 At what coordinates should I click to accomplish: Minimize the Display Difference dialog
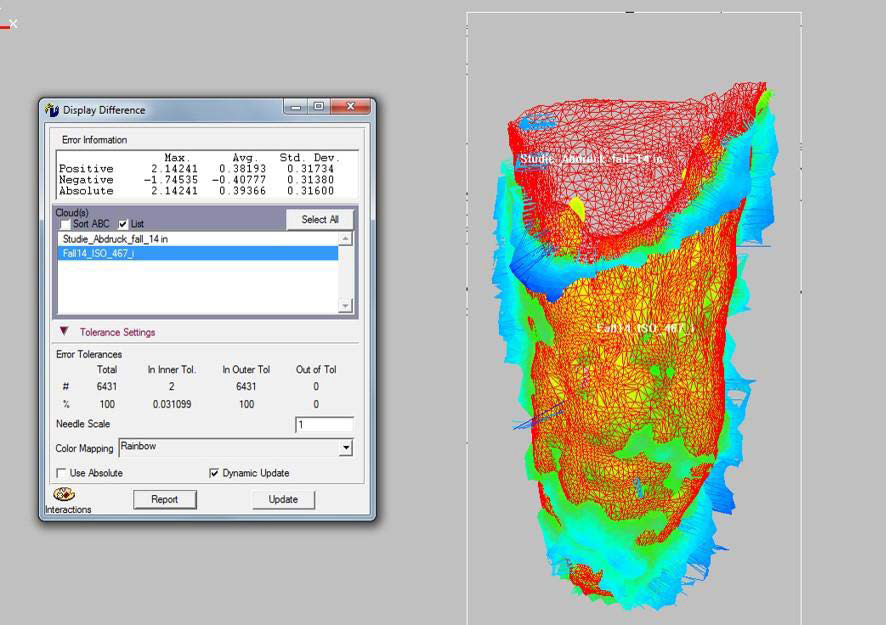point(296,106)
